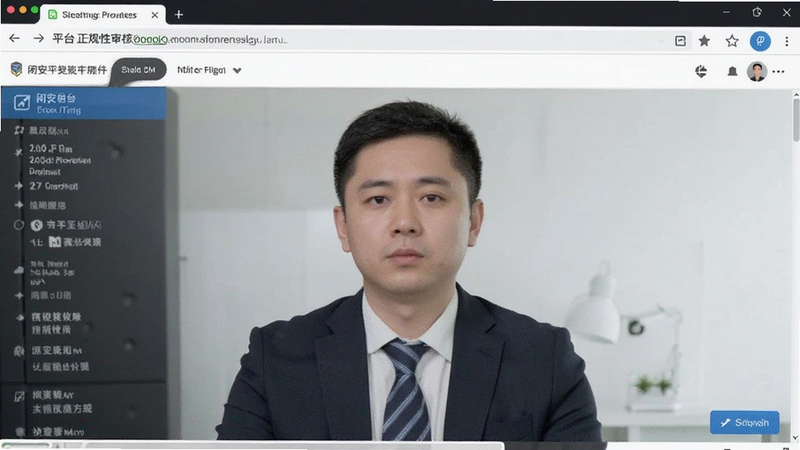Open the header ellipsis more options

[778, 72]
